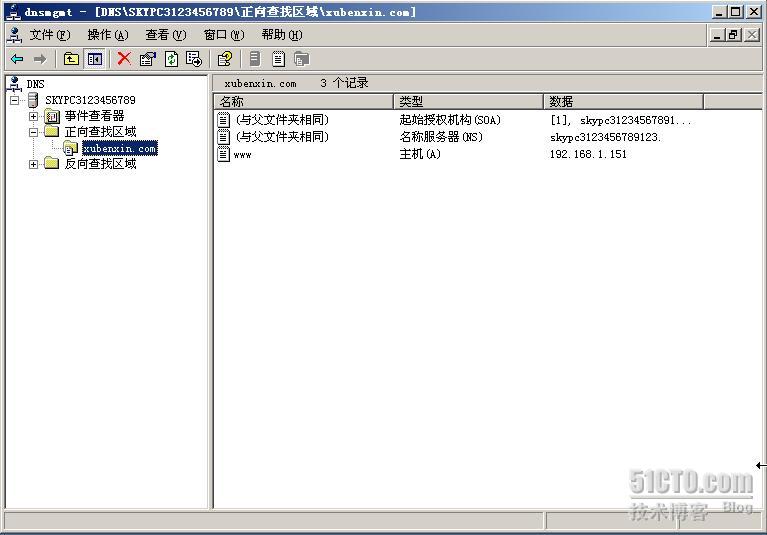
Task: Click the www record document icon
Action: [x=224, y=154]
